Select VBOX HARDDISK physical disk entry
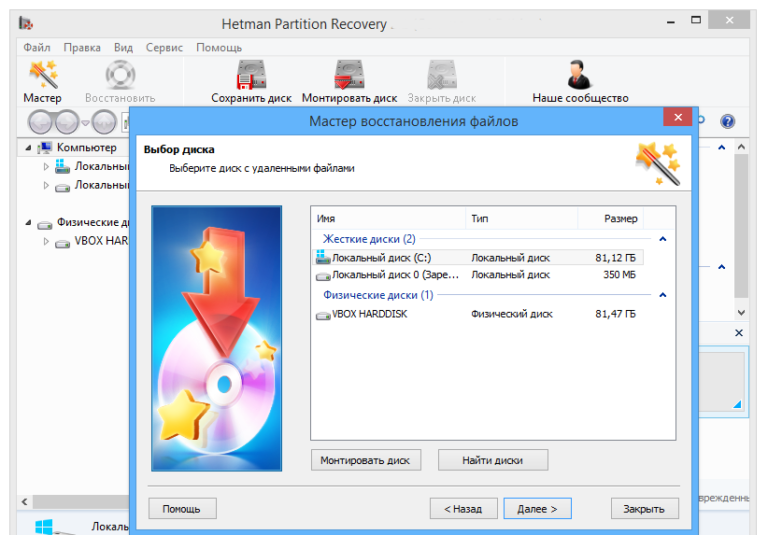The width and height of the screenshot is (768, 535). pos(369,314)
